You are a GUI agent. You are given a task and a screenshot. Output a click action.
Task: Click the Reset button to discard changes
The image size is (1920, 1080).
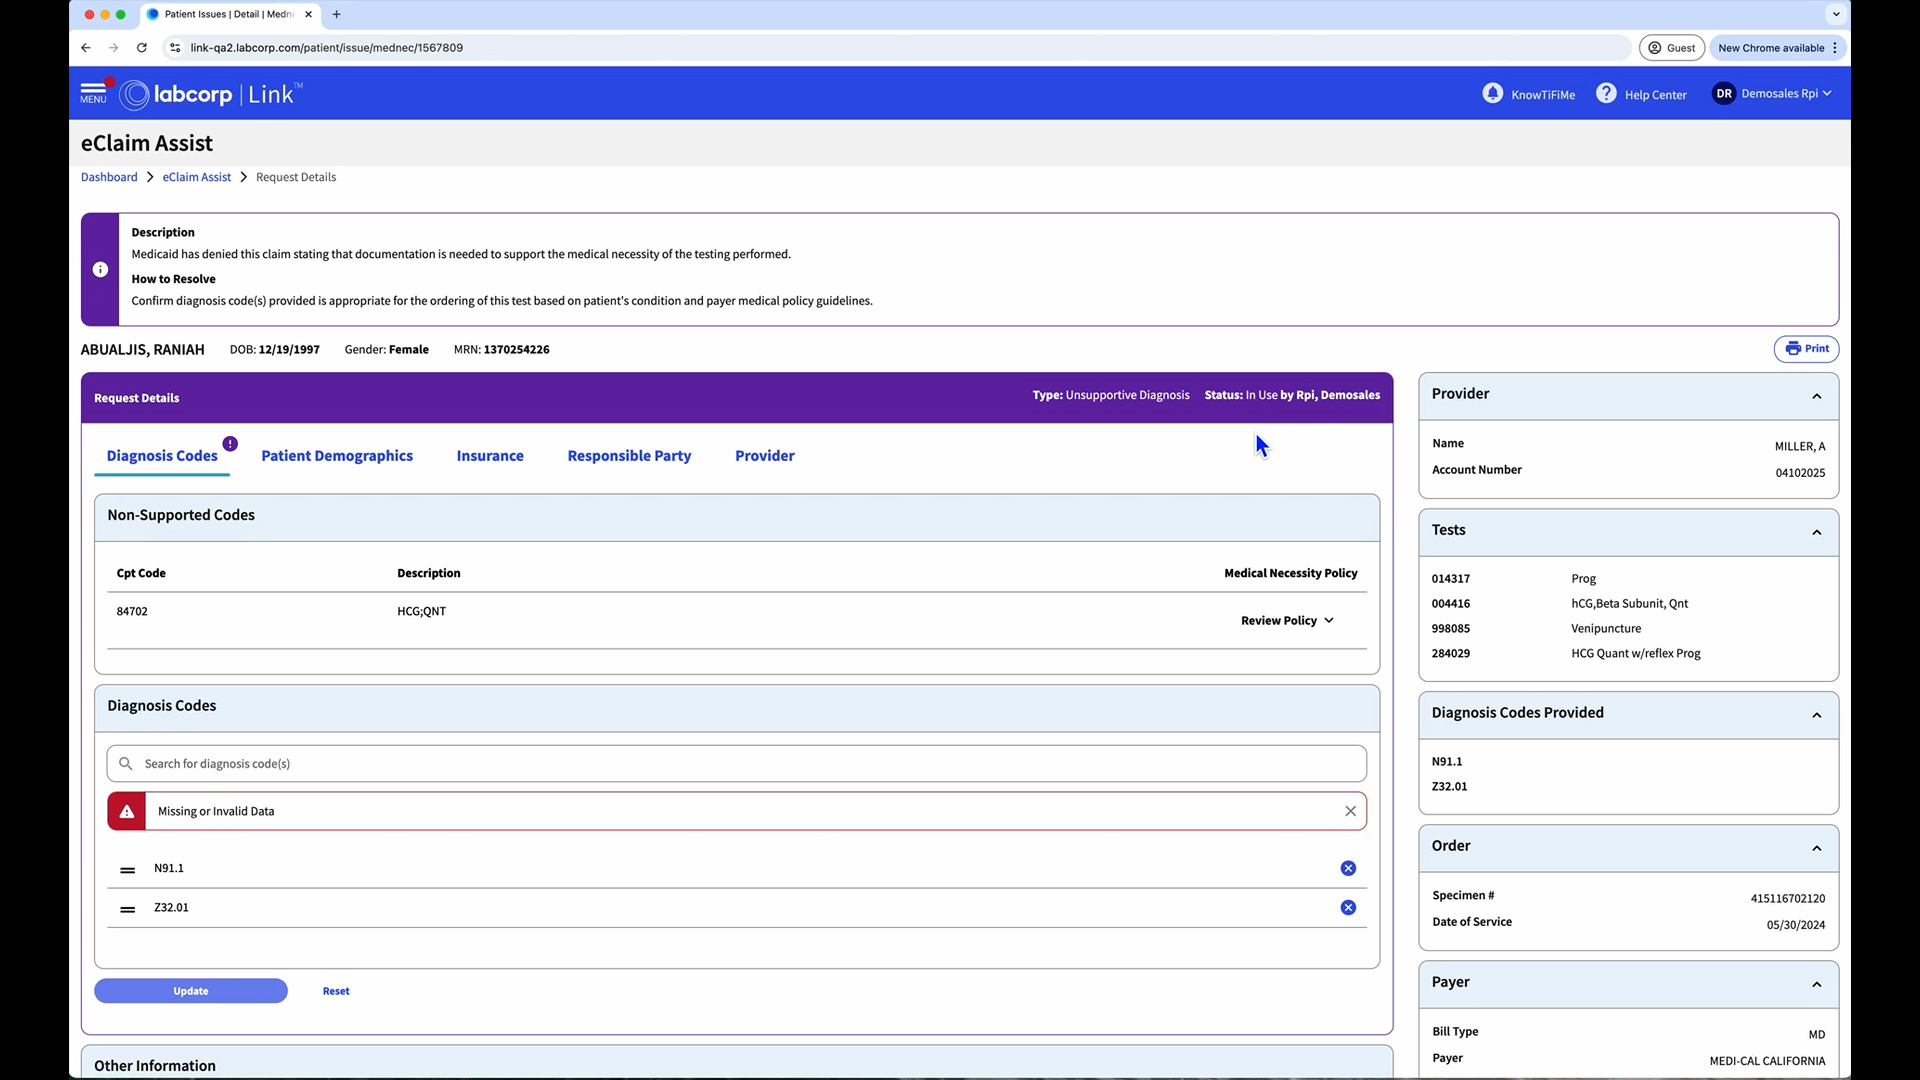click(x=336, y=990)
